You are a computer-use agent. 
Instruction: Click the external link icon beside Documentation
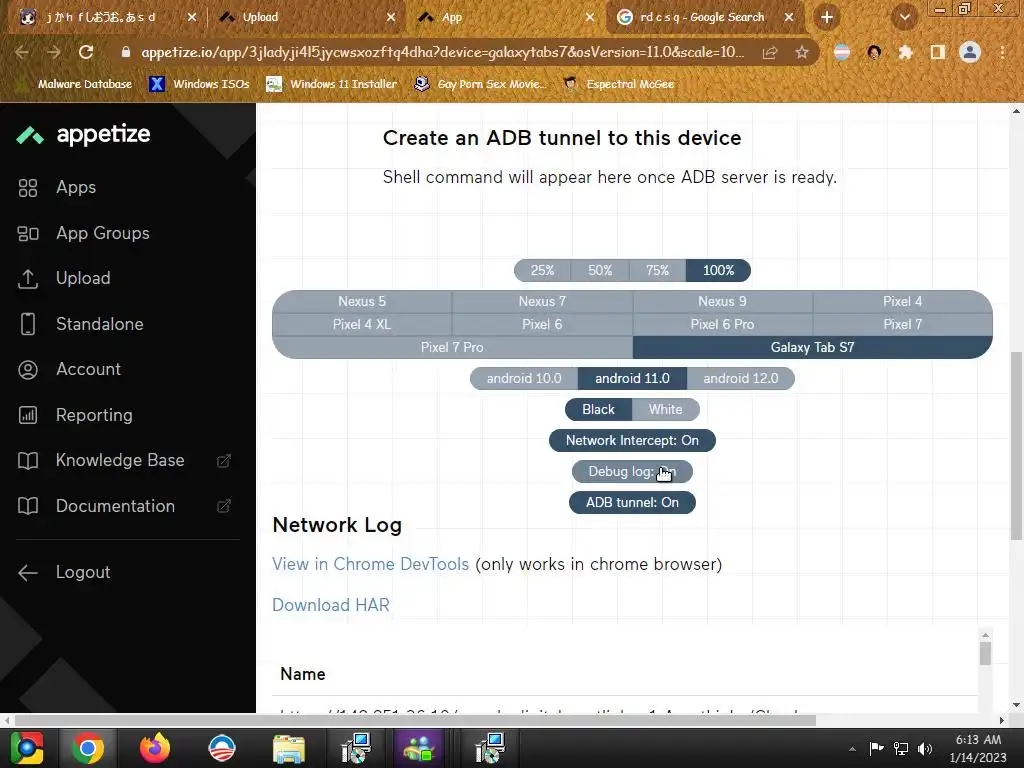(x=224, y=506)
